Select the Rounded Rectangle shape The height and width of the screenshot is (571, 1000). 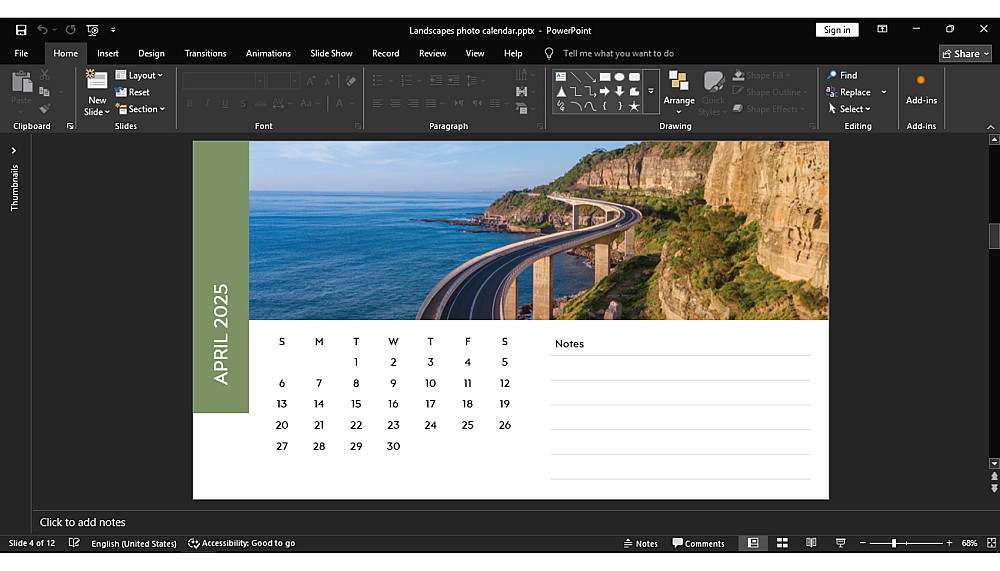(634, 77)
